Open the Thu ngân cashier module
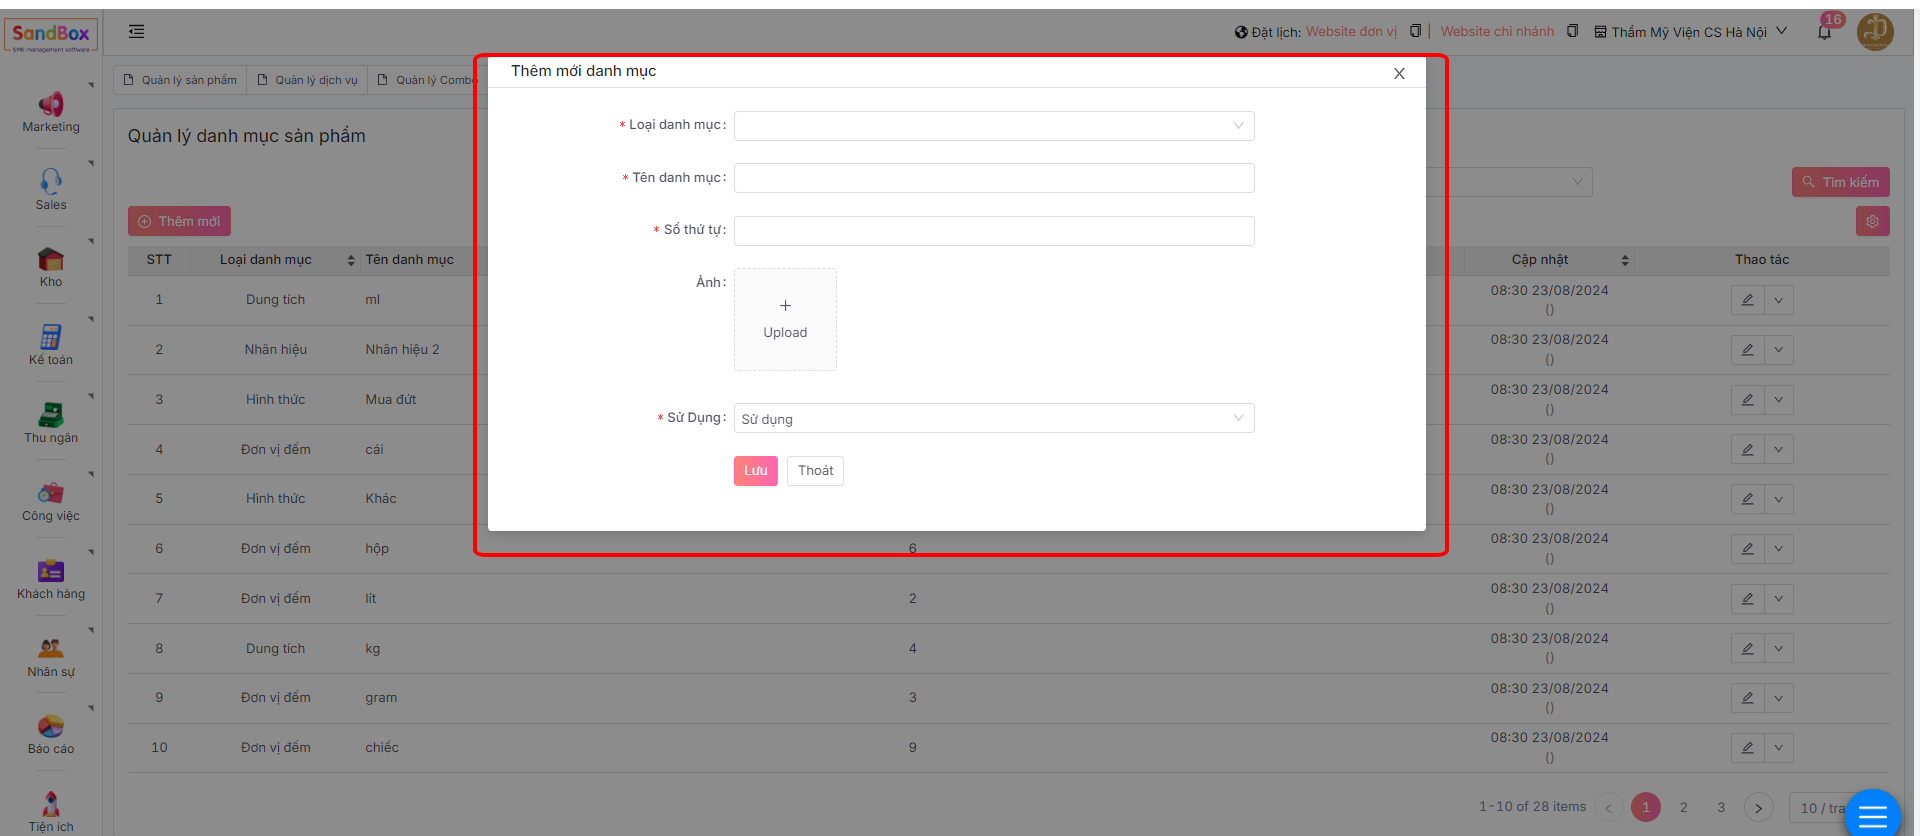This screenshot has width=1920, height=836. coord(51,415)
